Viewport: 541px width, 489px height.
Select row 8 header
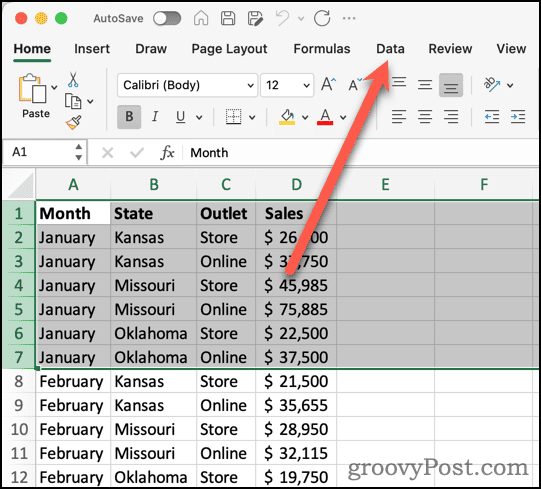click(19, 381)
